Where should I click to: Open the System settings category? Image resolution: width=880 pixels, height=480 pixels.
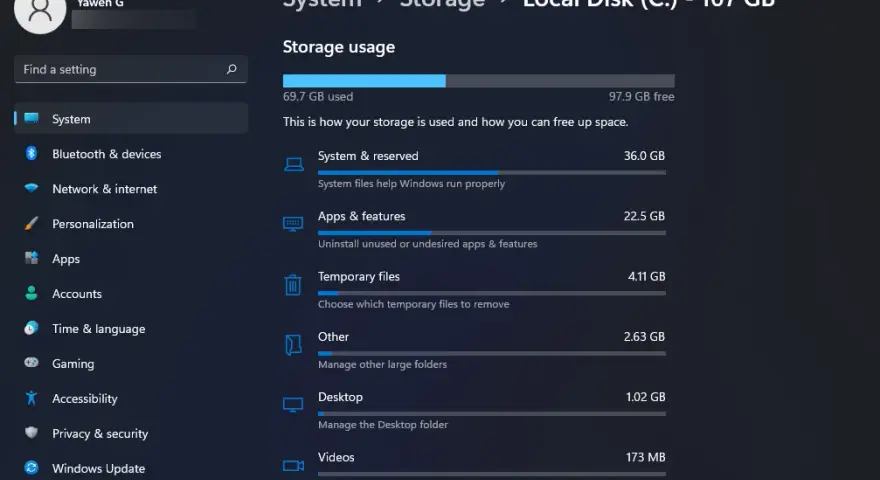131,118
